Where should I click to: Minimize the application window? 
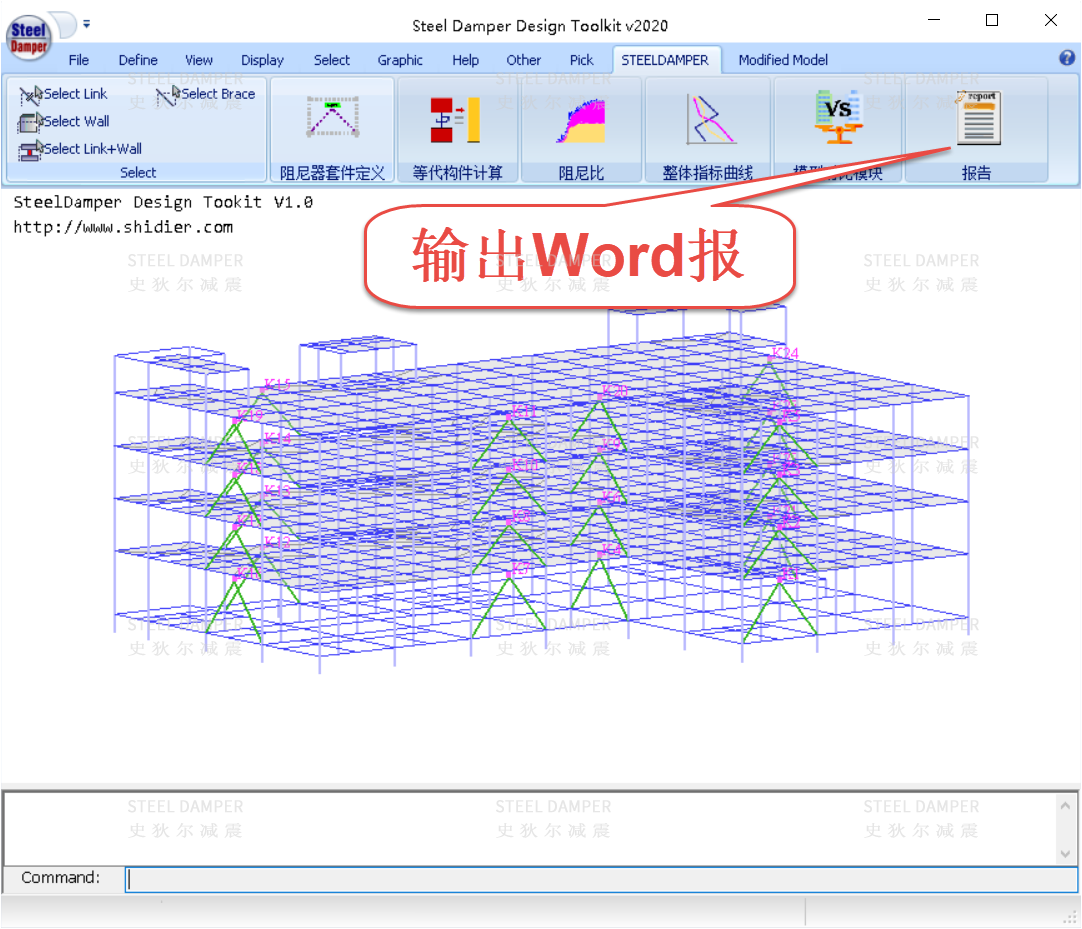[x=934, y=20]
